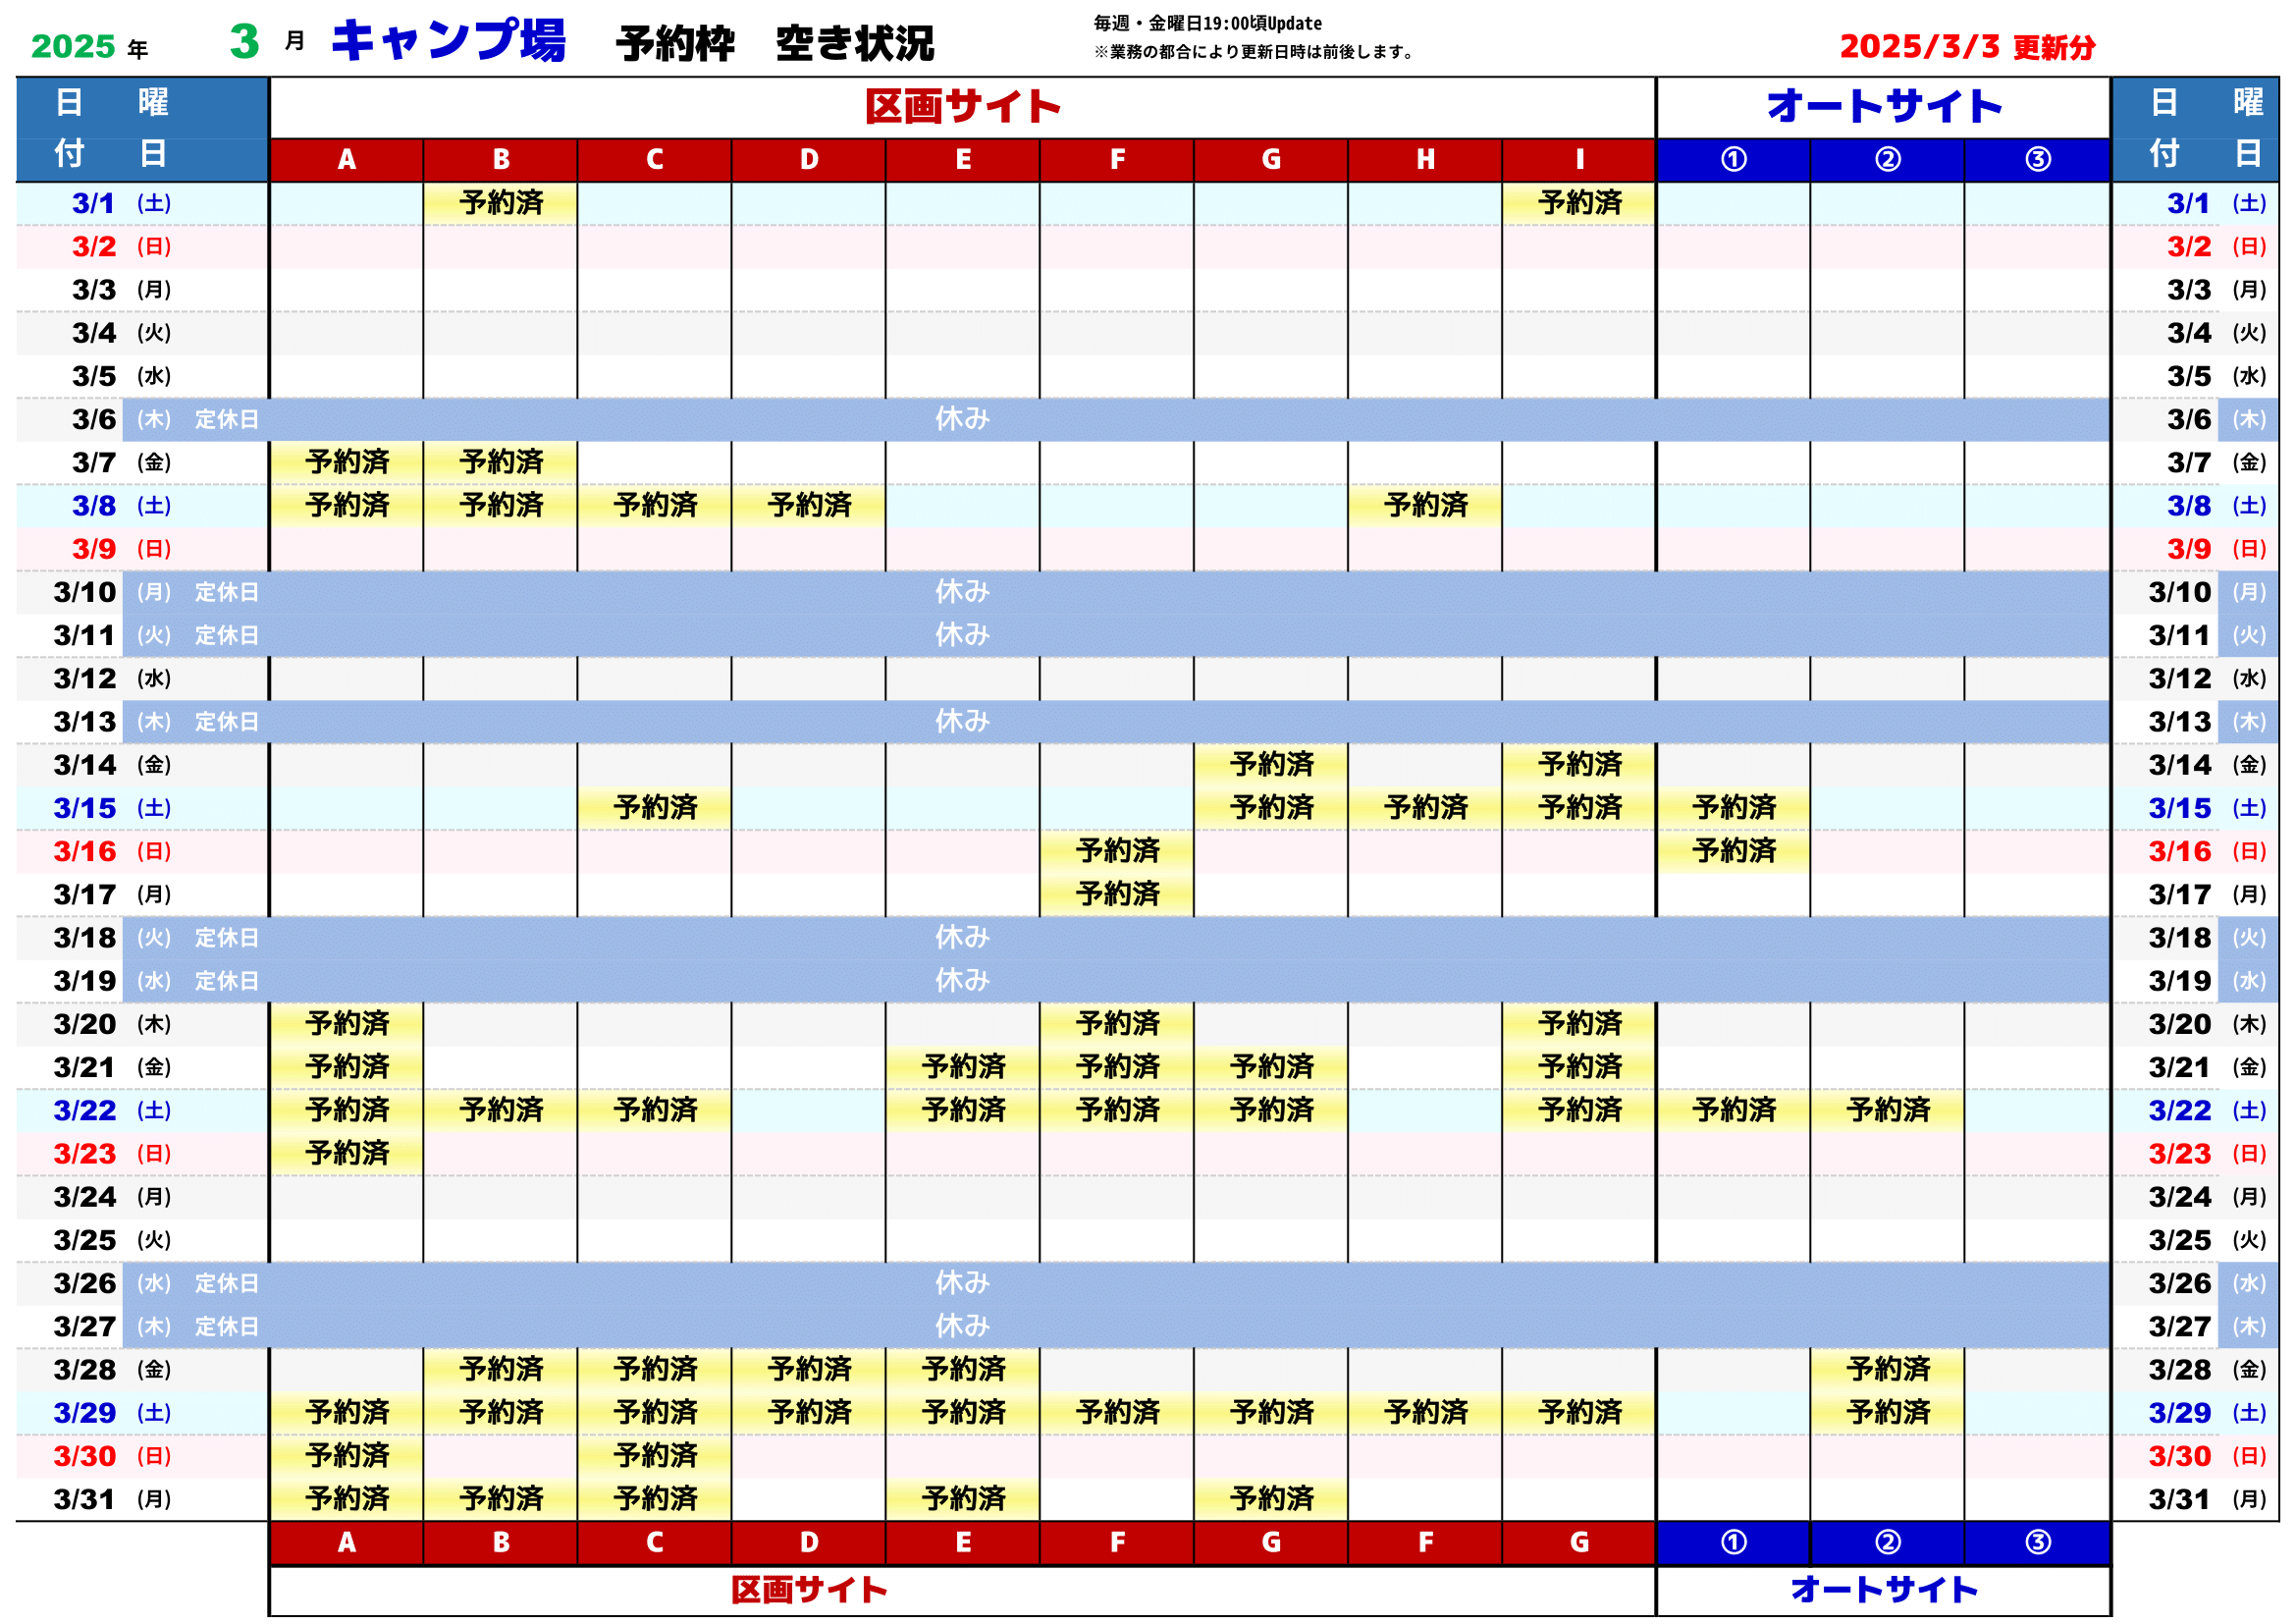Click top column header B
The image size is (2296, 1624).
coord(501,160)
